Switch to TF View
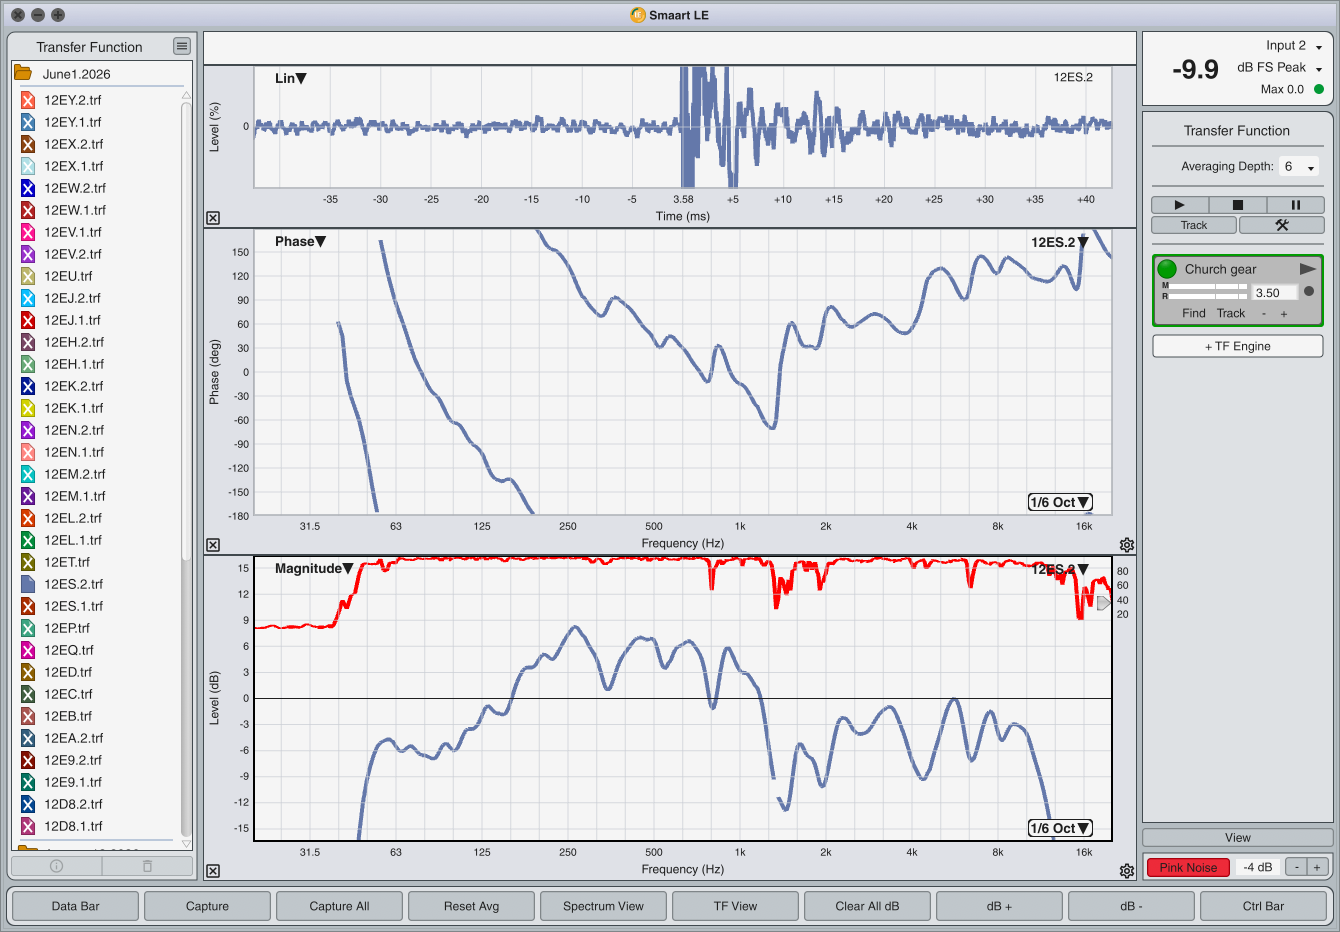Screen dimensions: 1340x932 click(735, 906)
